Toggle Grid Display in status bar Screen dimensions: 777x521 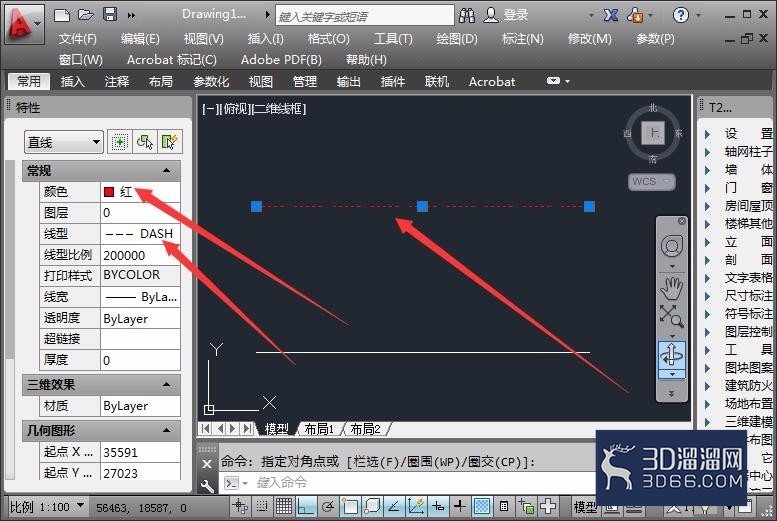click(284, 506)
